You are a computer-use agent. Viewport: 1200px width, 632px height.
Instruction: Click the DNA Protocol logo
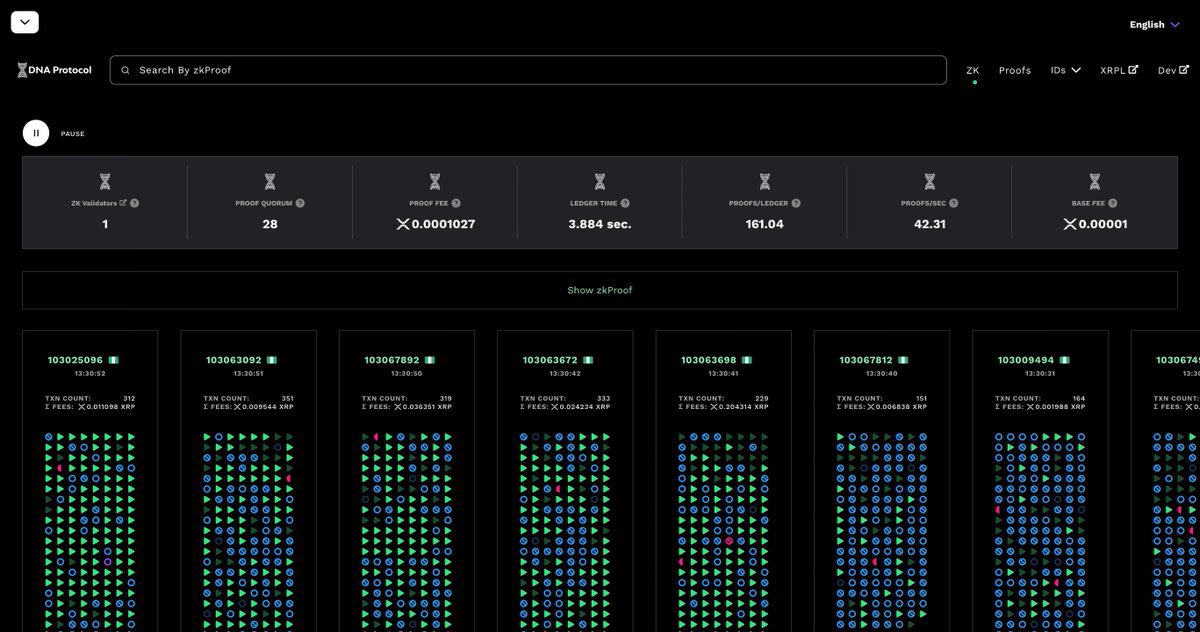click(54, 69)
